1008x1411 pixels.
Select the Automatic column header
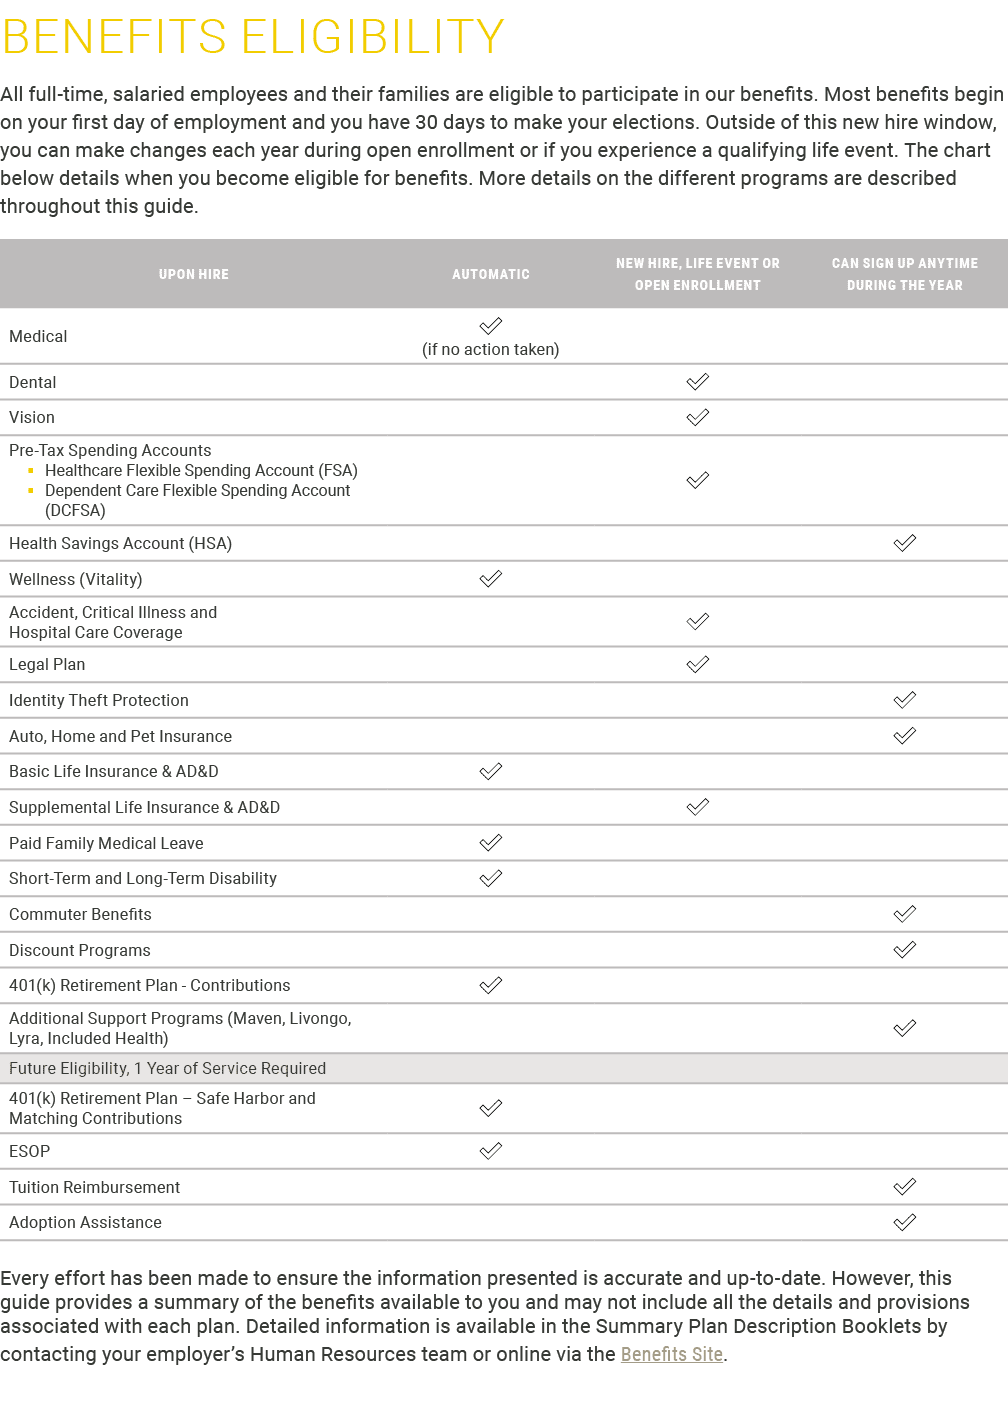coord(490,274)
